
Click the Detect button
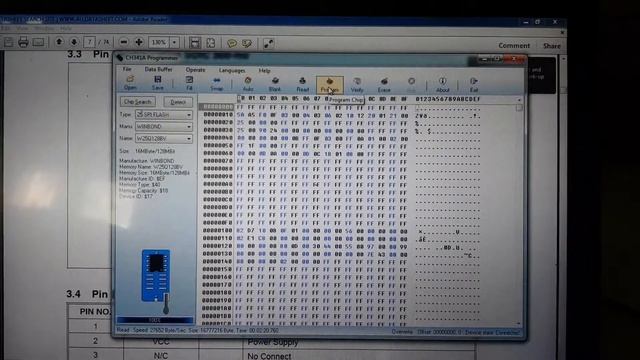point(178,102)
